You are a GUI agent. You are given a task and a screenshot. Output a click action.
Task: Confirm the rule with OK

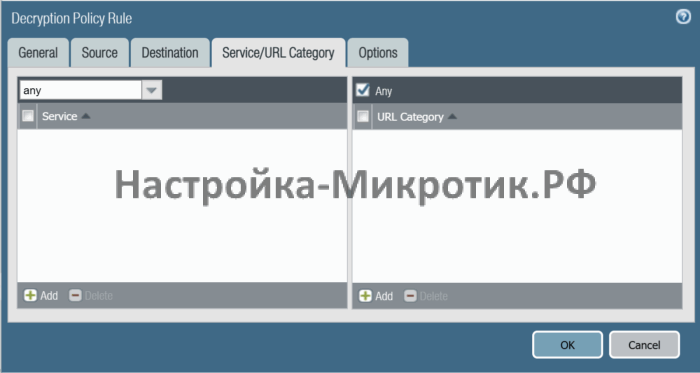click(567, 344)
